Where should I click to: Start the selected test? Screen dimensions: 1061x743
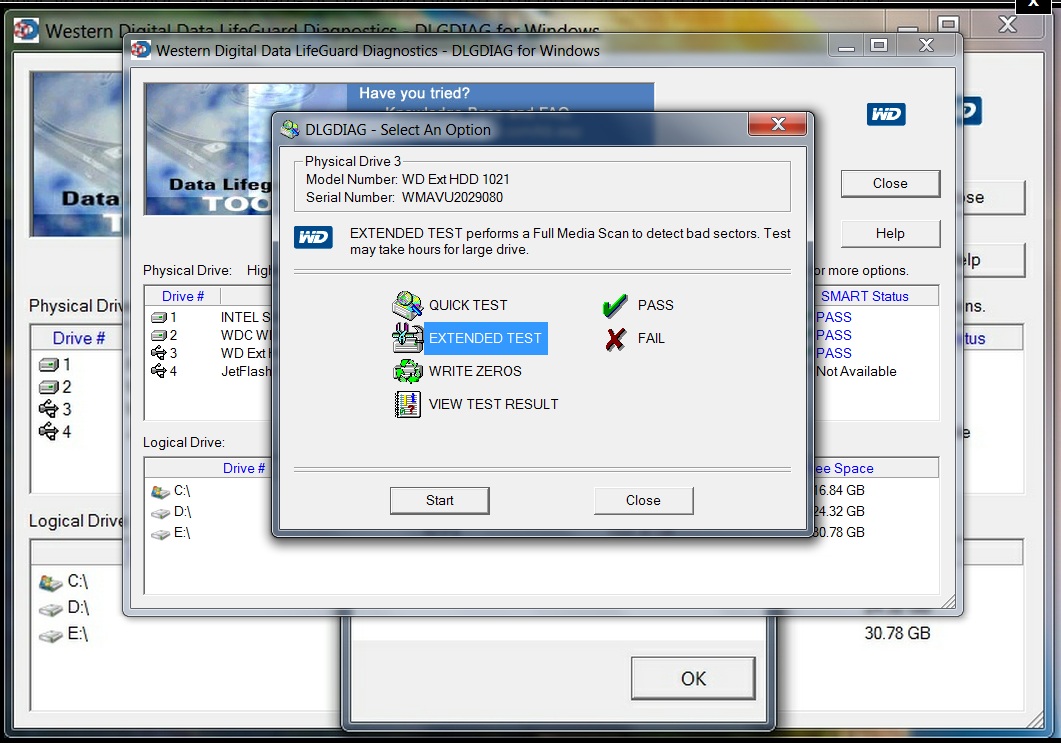point(439,500)
